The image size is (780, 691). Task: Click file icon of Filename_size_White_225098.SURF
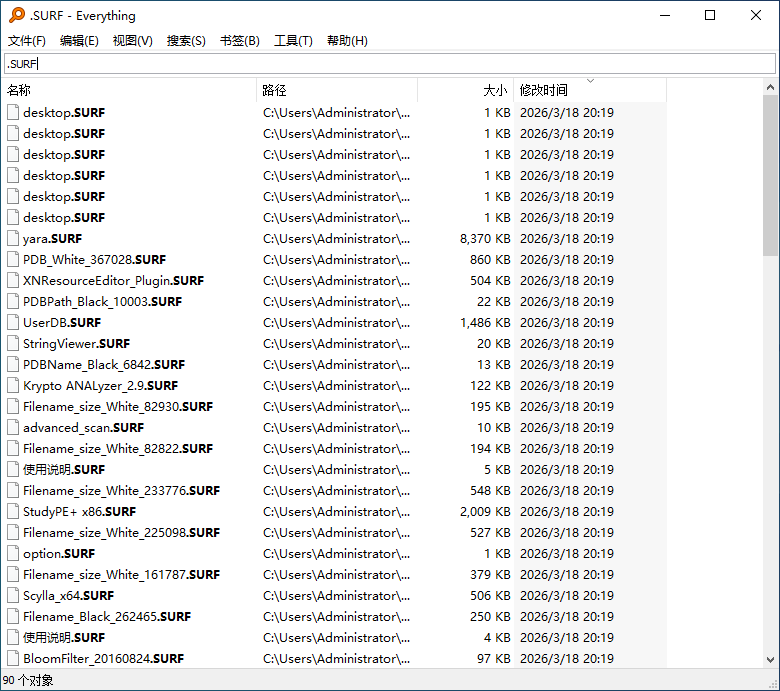[13, 533]
